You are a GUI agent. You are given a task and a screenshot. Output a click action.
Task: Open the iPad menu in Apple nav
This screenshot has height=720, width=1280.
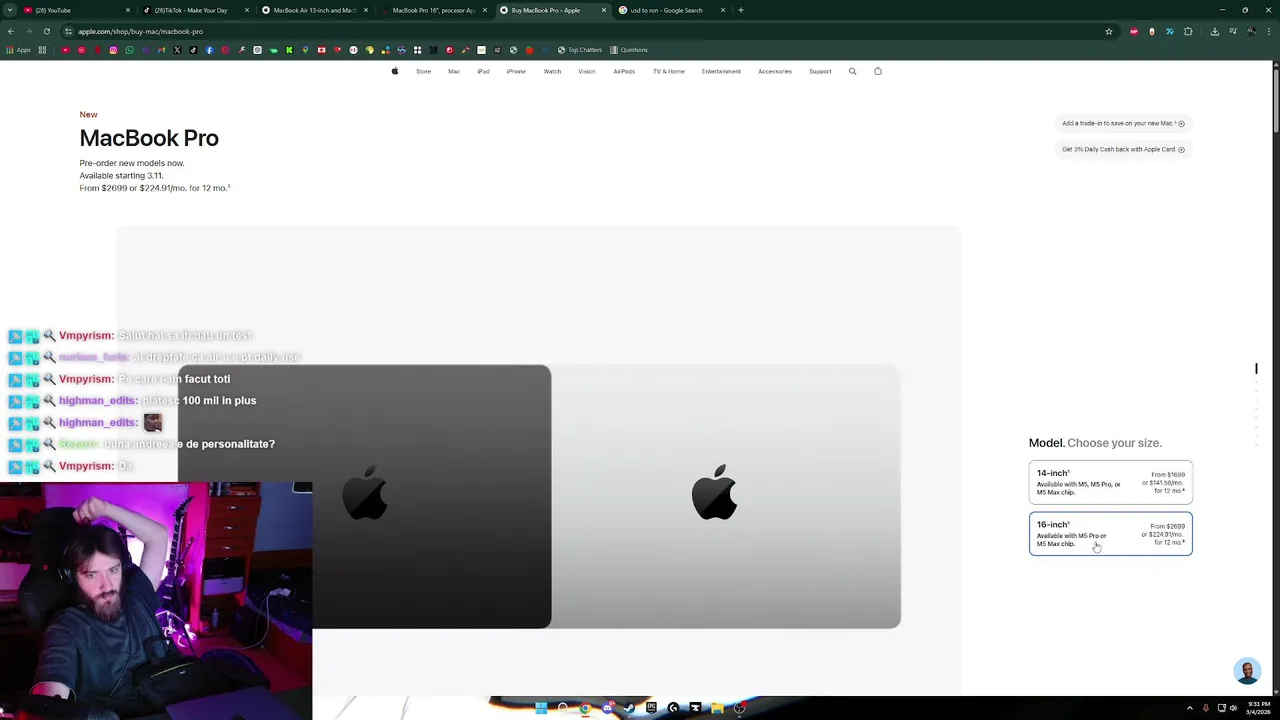(x=483, y=71)
